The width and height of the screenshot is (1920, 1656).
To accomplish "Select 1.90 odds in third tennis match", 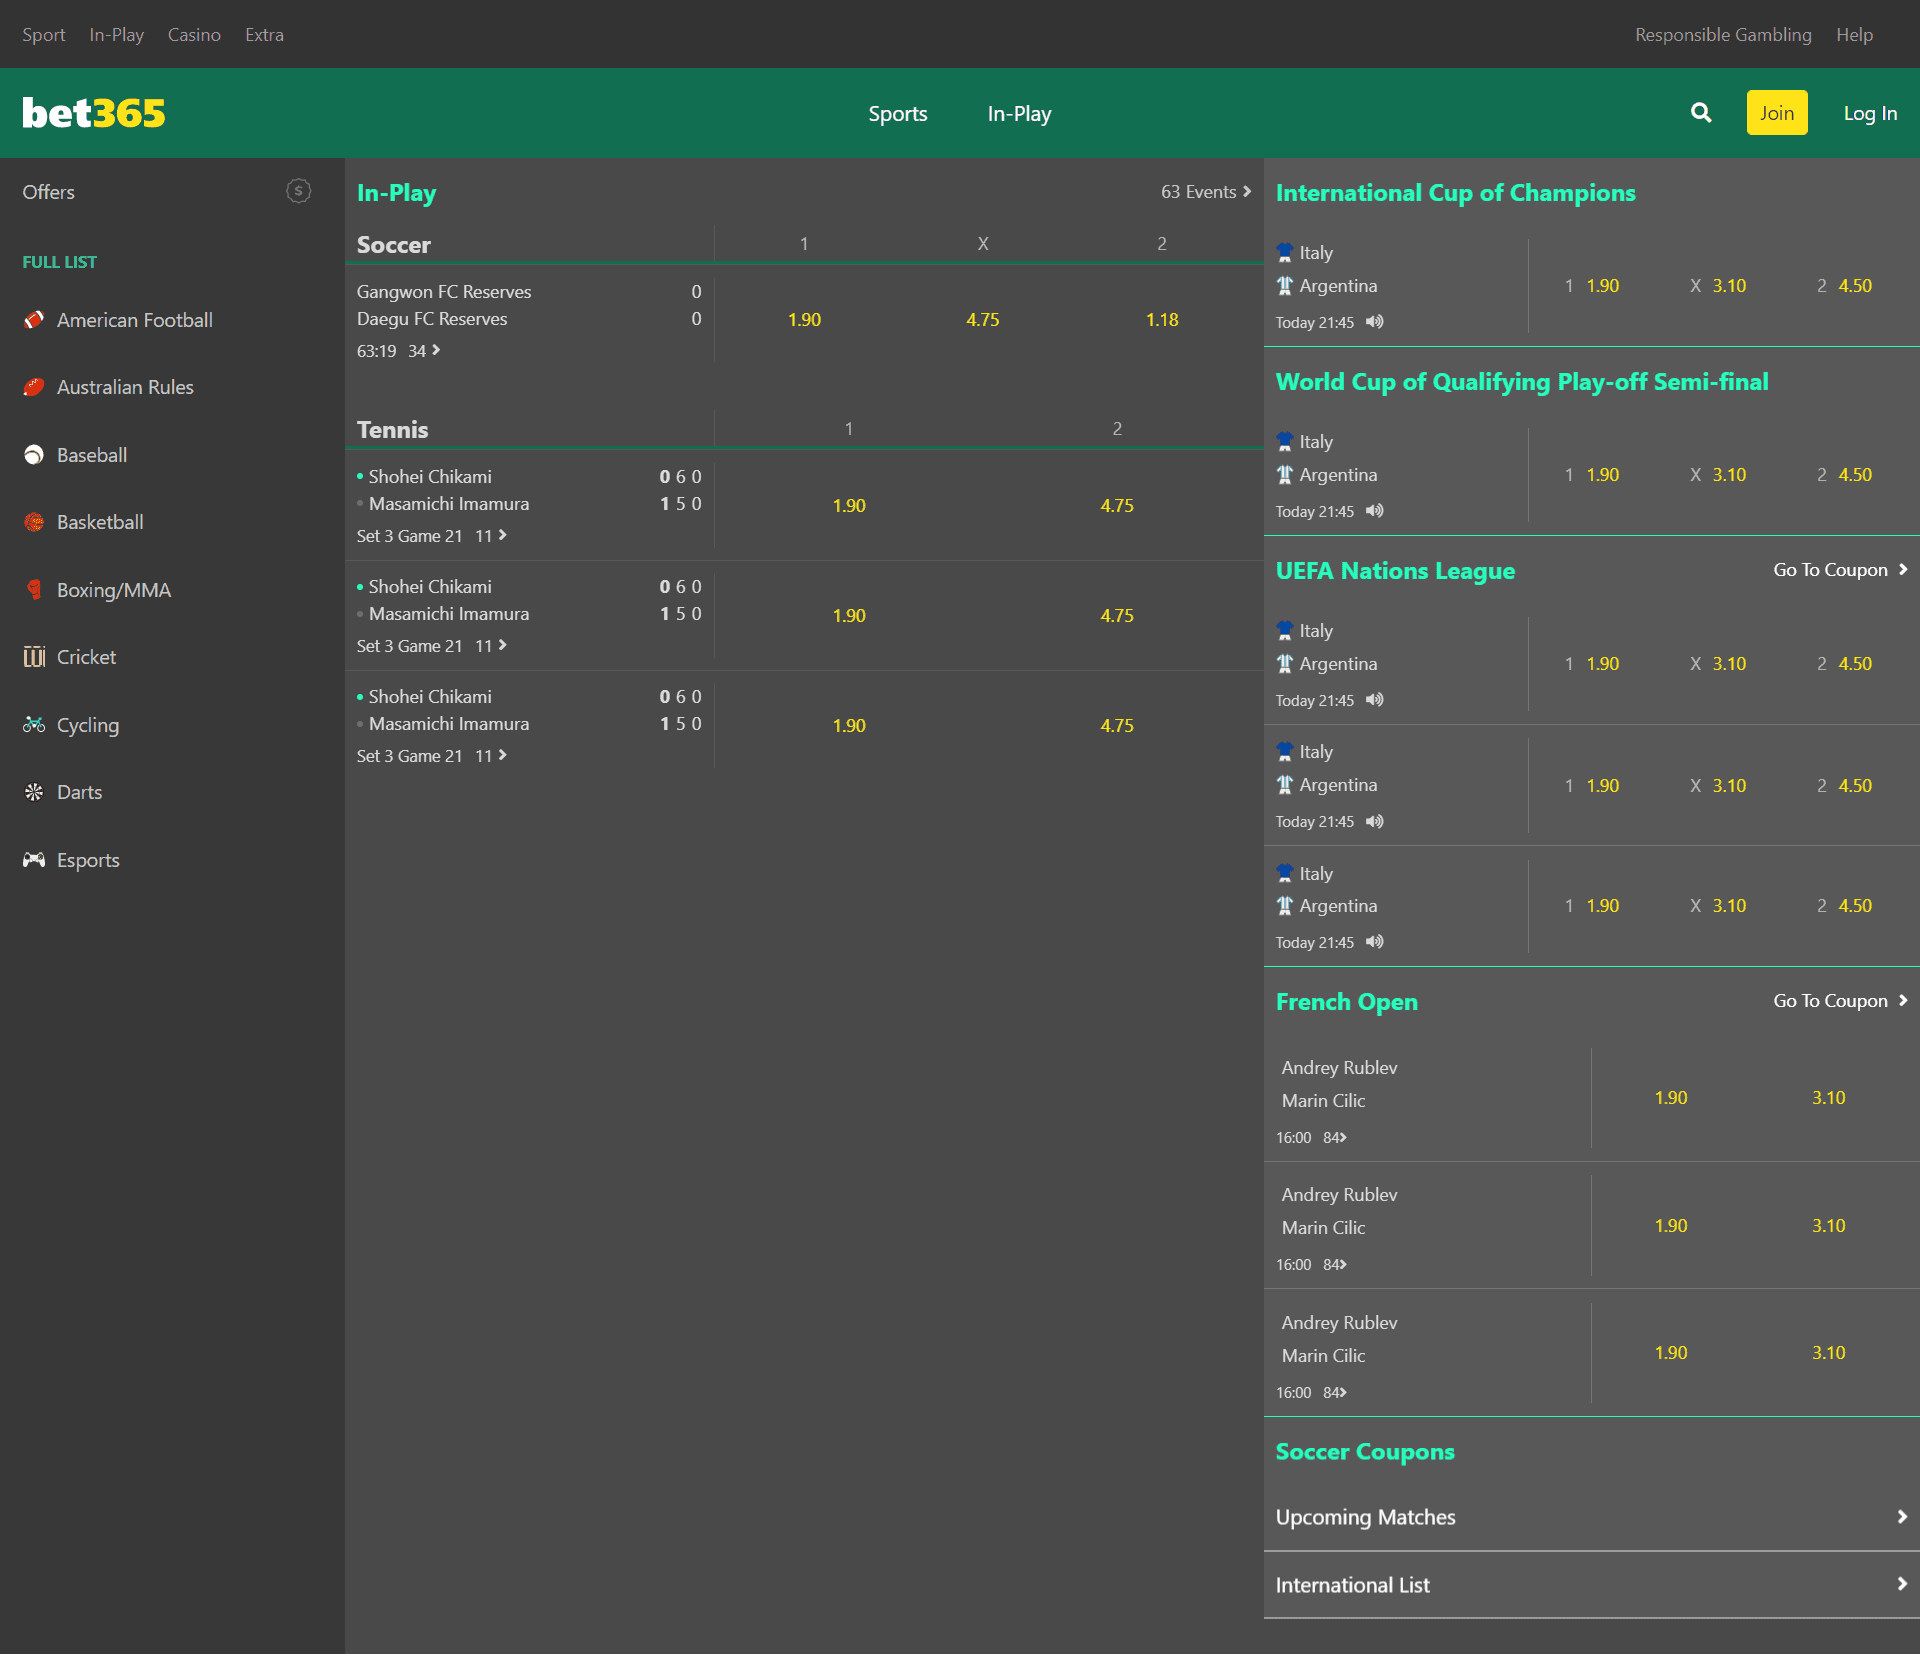I will [849, 726].
